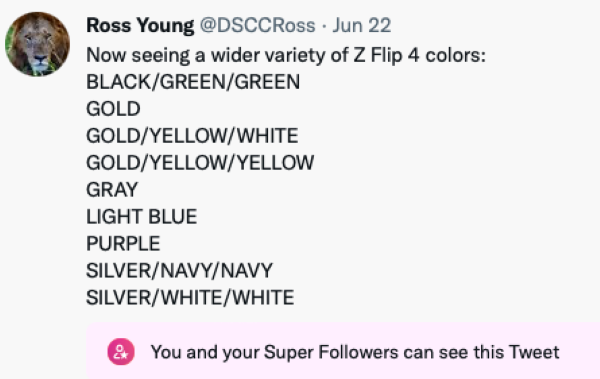Screen dimensions: 600x379
Task: Open the tweet via Jun 22 timestamp
Action: (362, 26)
